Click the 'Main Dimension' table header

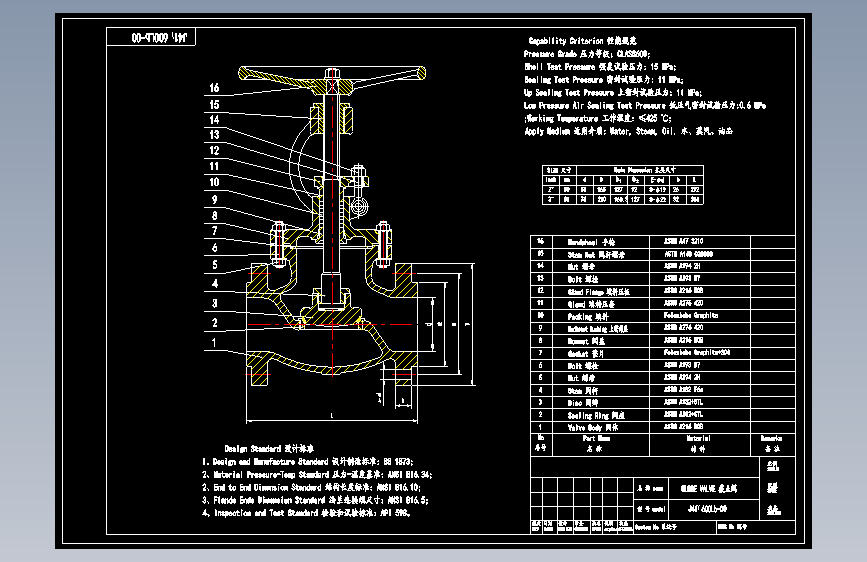pos(639,170)
